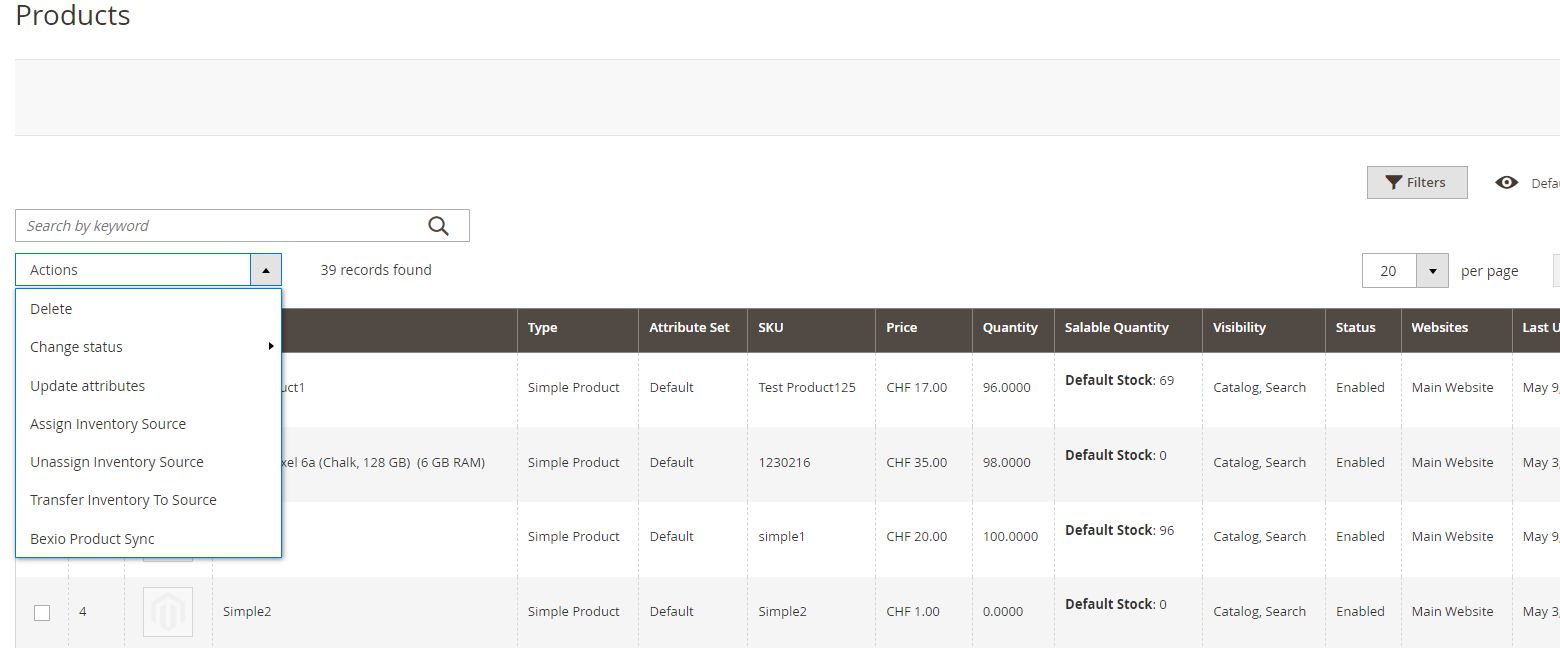
Task: Open the per page count dropdown
Action: coord(1432,271)
